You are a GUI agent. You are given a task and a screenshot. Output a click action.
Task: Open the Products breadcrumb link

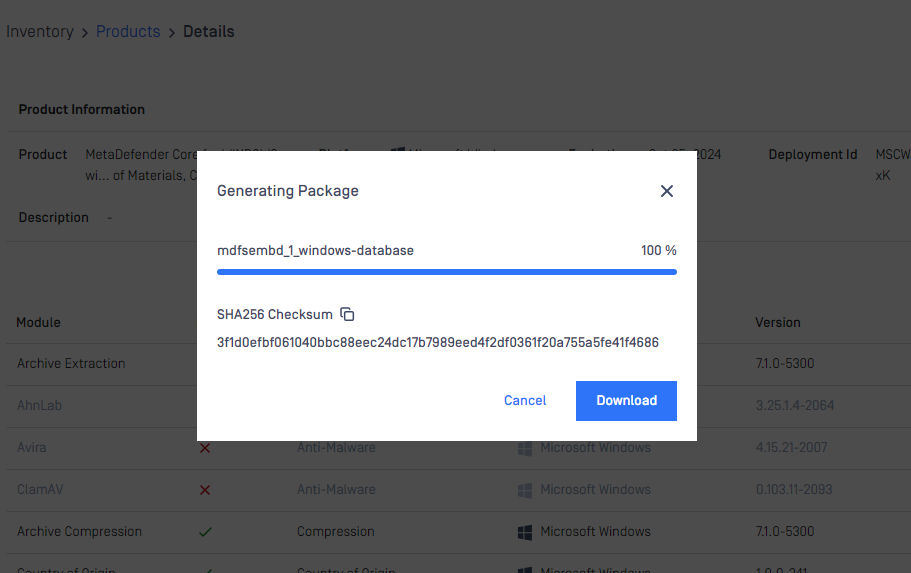pos(128,31)
